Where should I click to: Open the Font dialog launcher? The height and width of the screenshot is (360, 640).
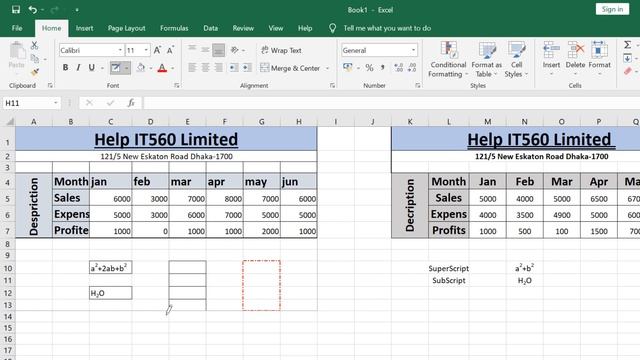pyautogui.click(x=176, y=86)
